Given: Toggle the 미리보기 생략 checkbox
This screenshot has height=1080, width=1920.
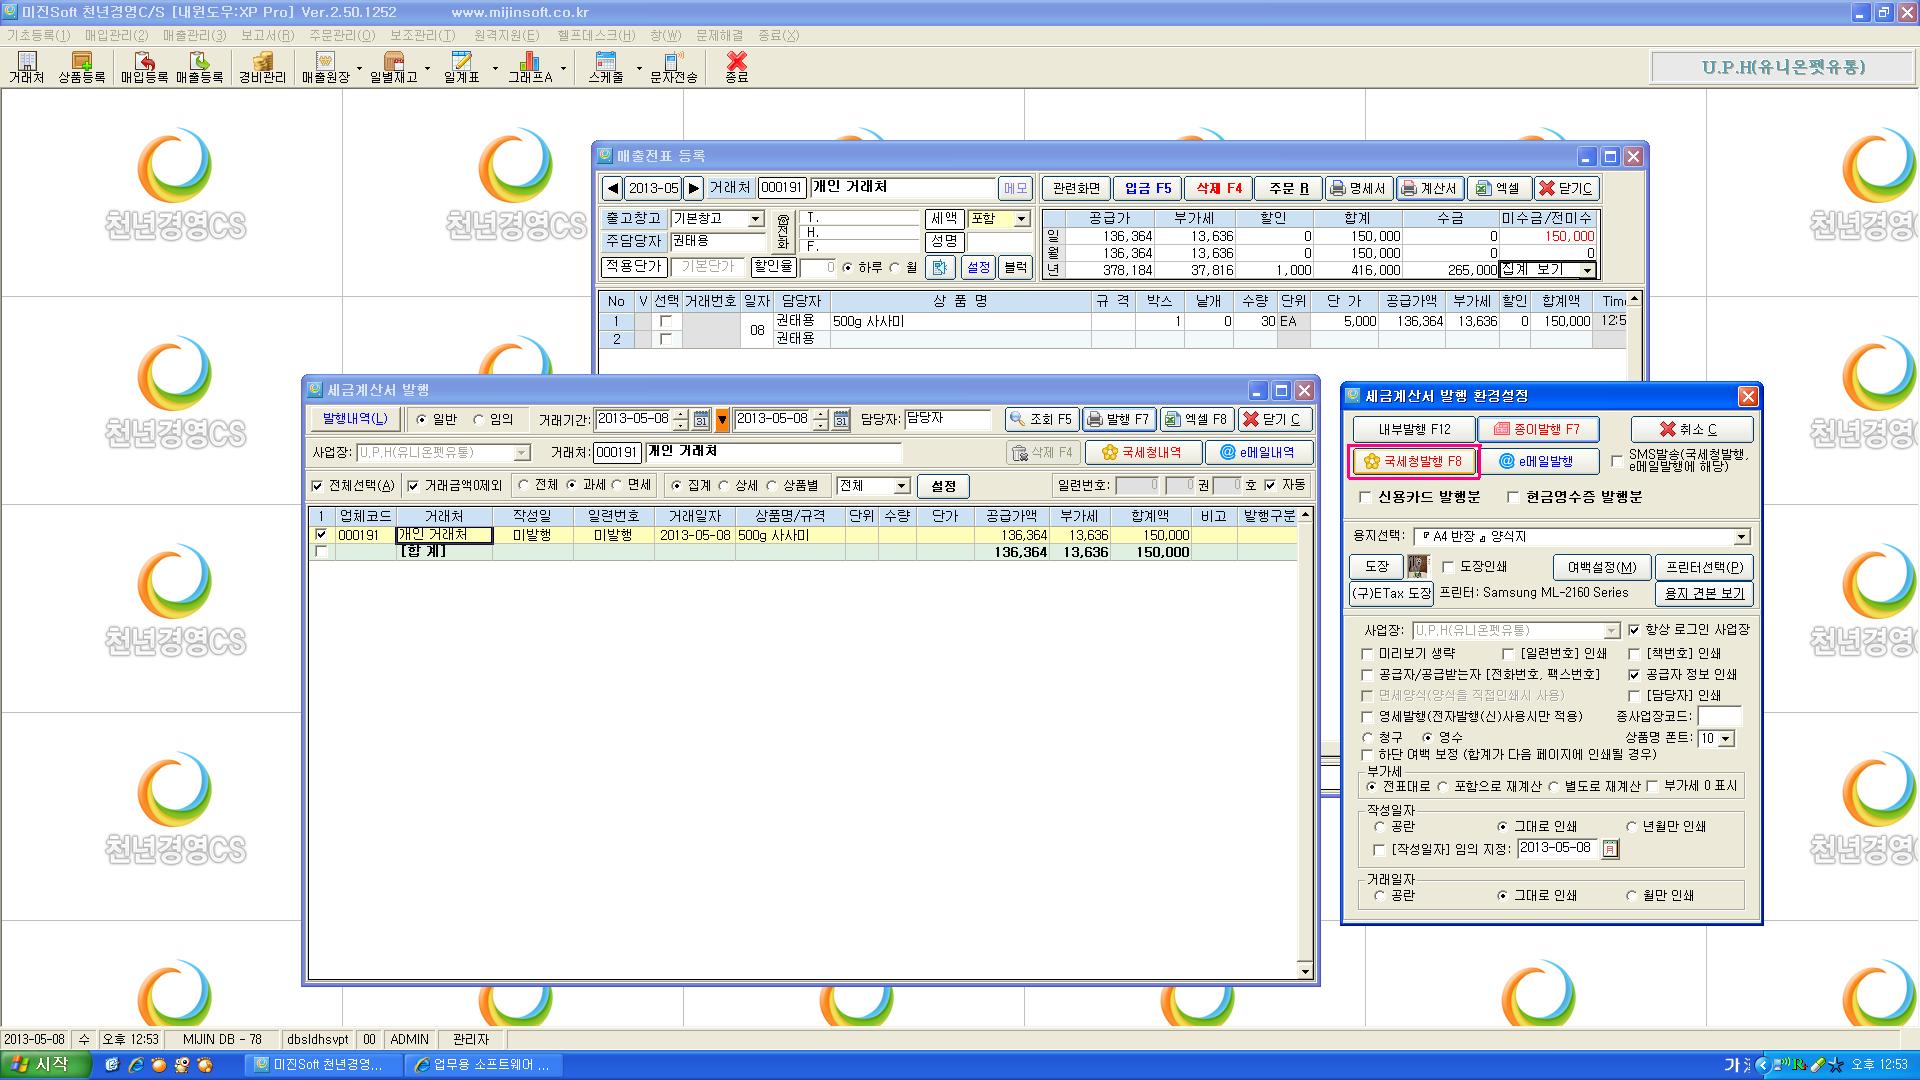Looking at the screenshot, I should pyautogui.click(x=1367, y=654).
